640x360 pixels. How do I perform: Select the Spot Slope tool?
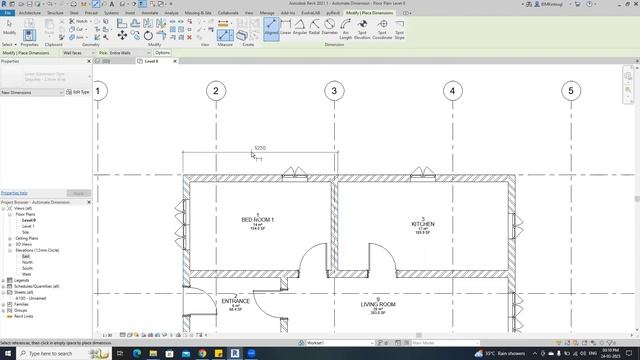click(400, 29)
